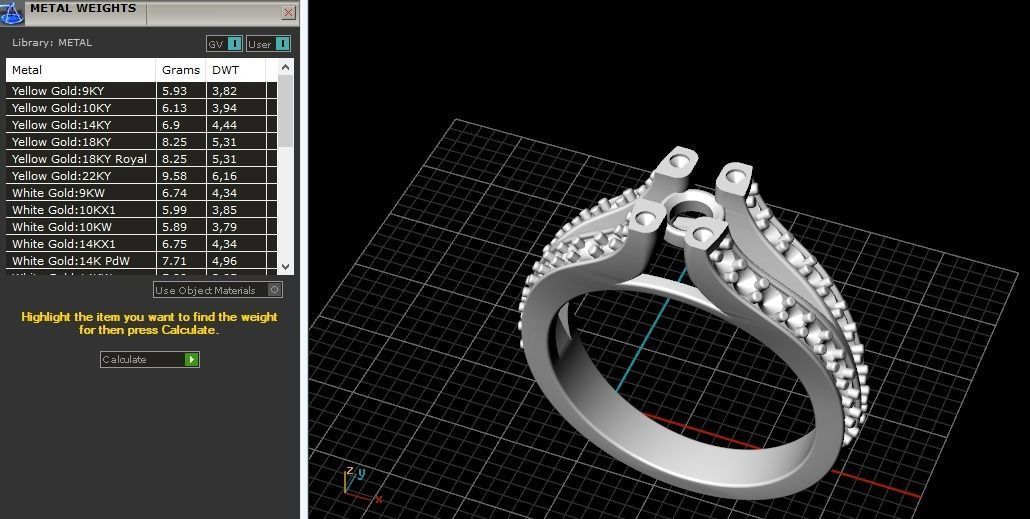Select the White Gold:14KX1 row
Viewport: 1030px width, 519px height.
tap(141, 244)
